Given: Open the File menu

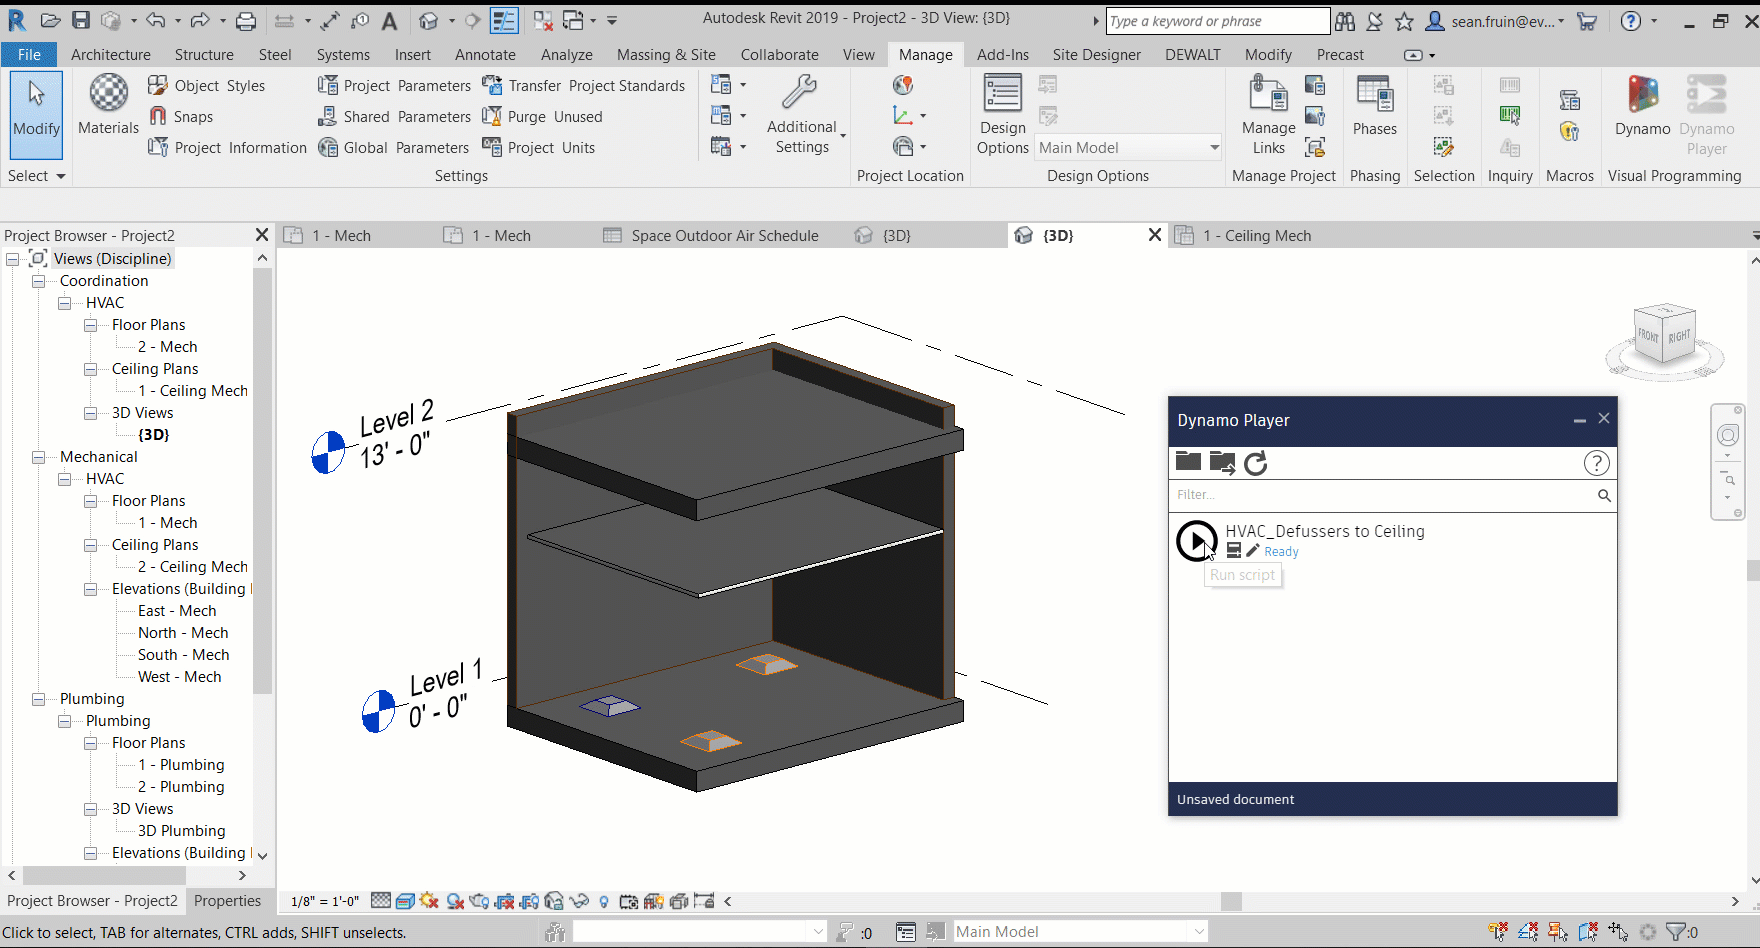Looking at the screenshot, I should (29, 54).
